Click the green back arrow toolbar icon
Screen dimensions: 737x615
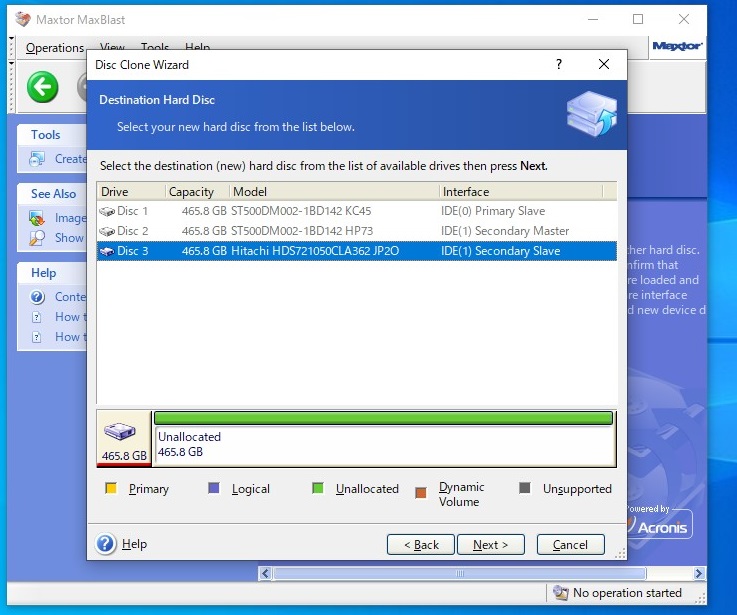click(x=43, y=87)
